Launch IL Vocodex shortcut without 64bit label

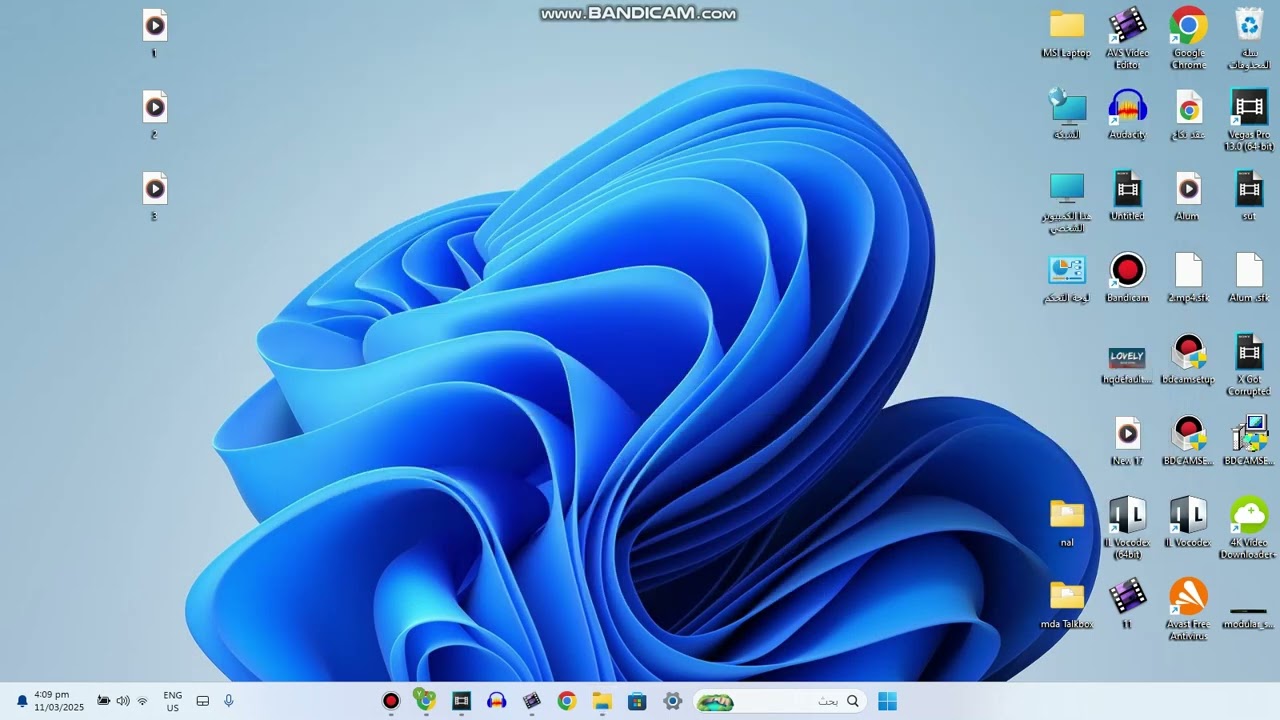[x=1188, y=523]
